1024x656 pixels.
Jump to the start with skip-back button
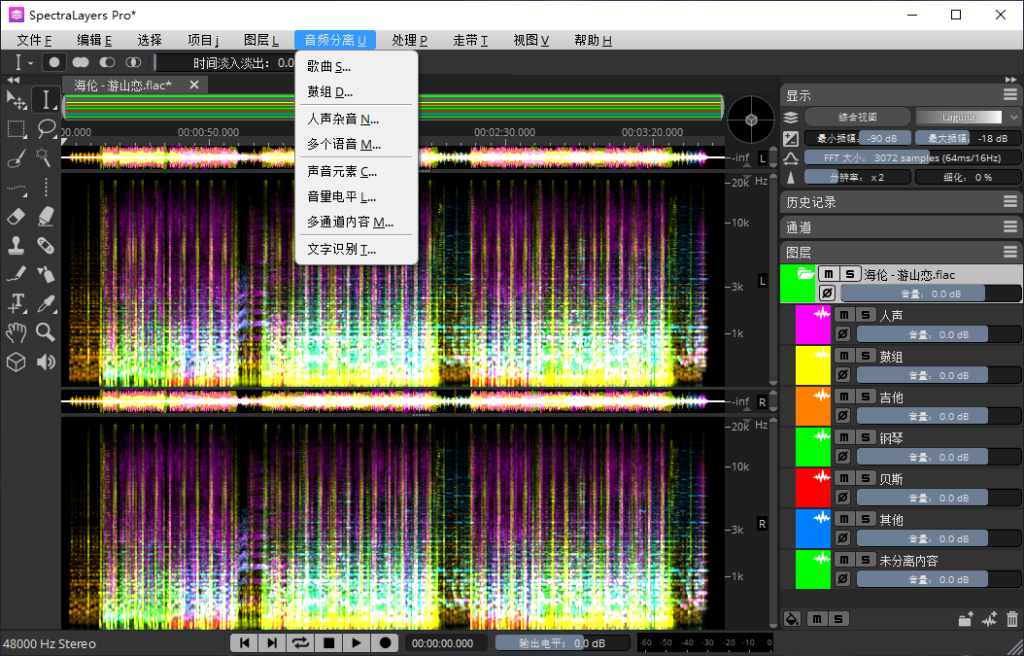244,643
